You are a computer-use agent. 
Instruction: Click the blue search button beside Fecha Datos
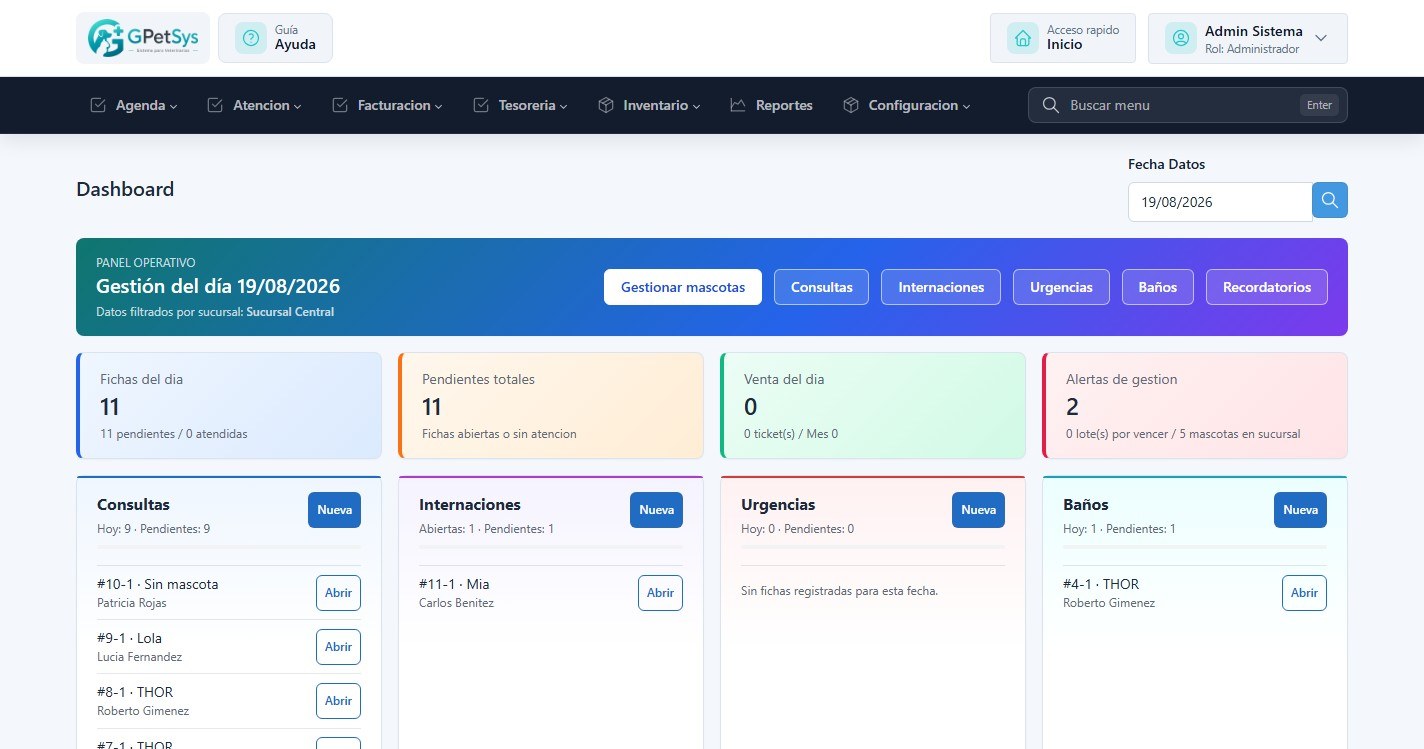pos(1330,200)
